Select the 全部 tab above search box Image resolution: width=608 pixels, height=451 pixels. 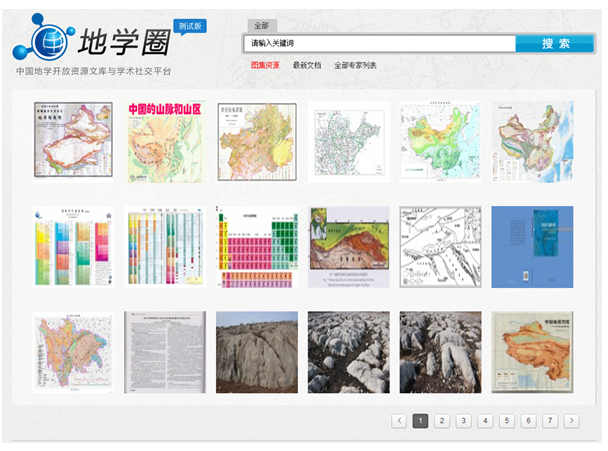pyautogui.click(x=261, y=25)
